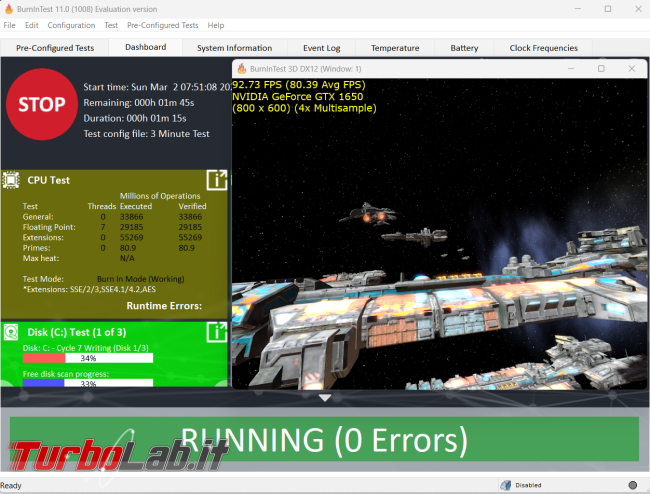The height and width of the screenshot is (494, 650).
Task: Open the Test menu
Action: tap(111, 25)
